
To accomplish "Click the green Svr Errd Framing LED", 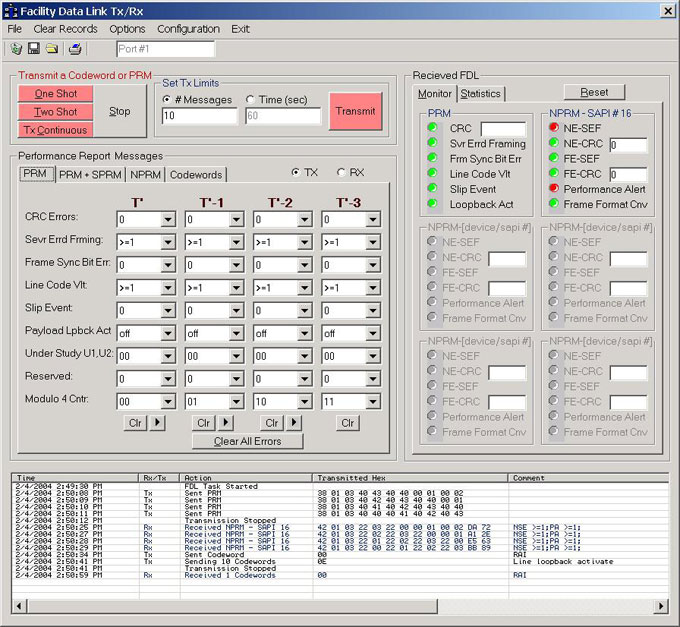I will pyautogui.click(x=432, y=143).
